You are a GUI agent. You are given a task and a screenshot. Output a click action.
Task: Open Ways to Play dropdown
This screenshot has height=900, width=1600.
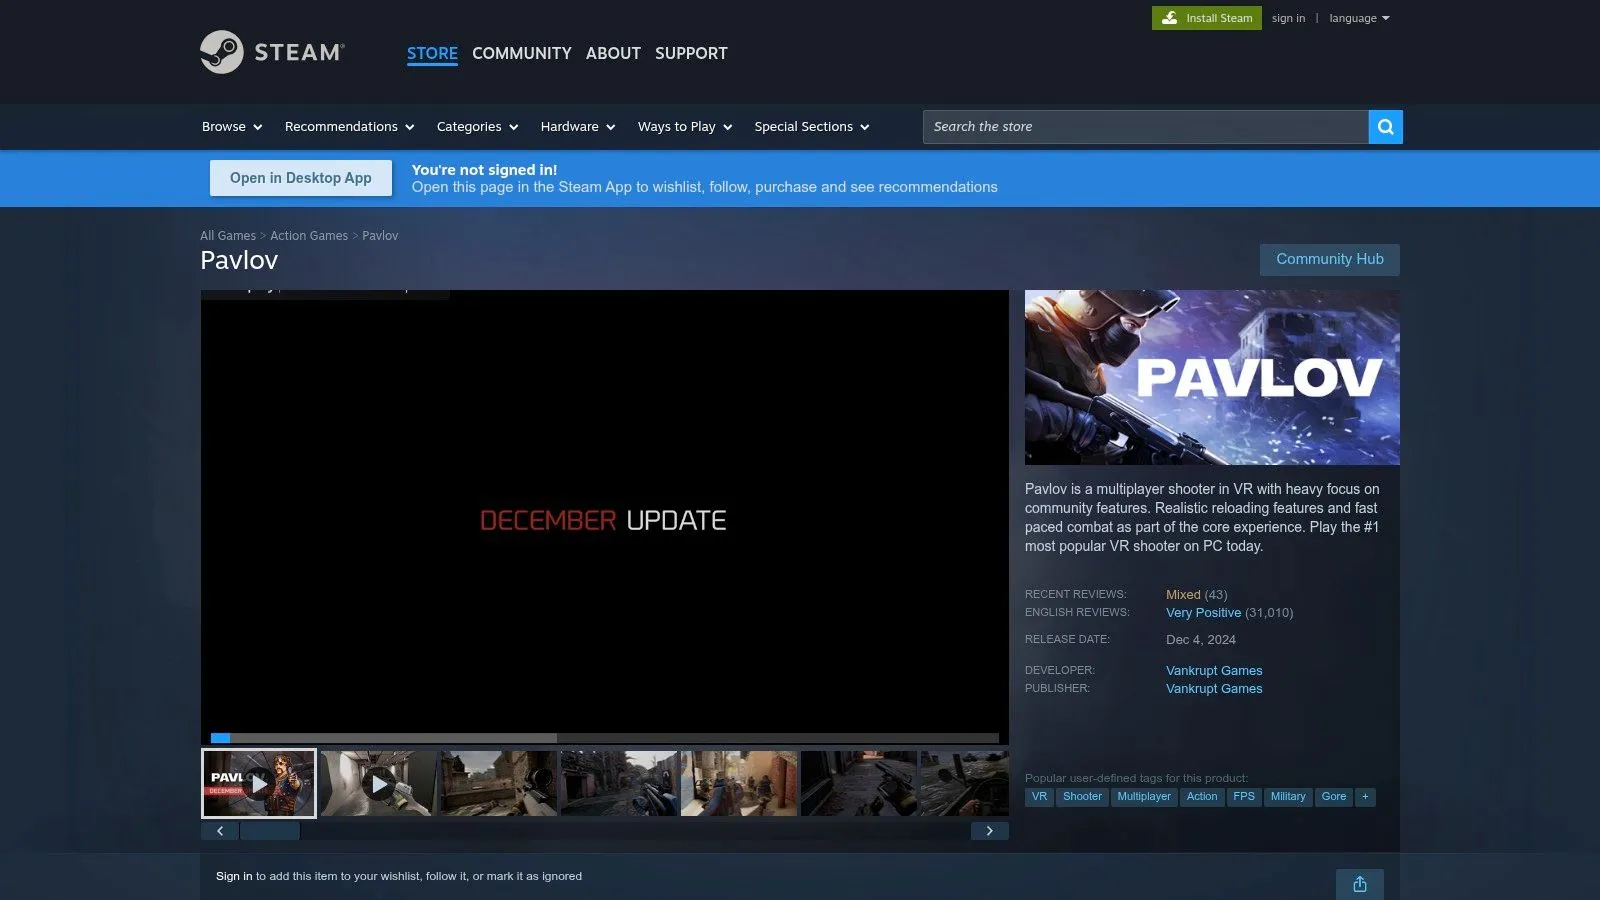pos(685,127)
